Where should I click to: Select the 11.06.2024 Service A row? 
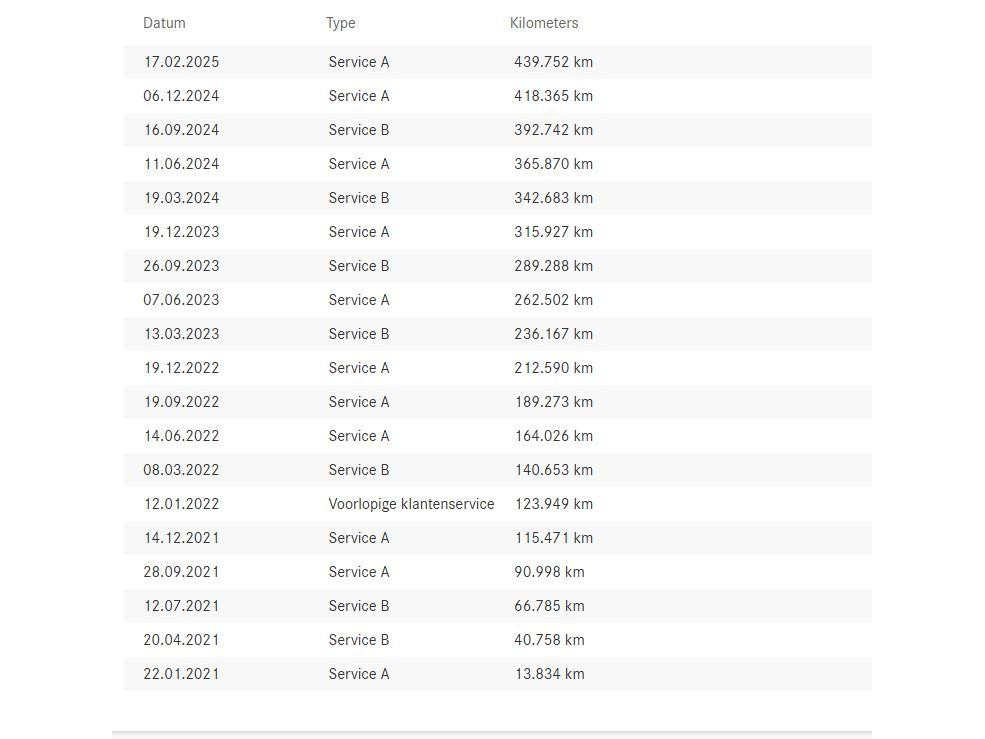pos(497,164)
